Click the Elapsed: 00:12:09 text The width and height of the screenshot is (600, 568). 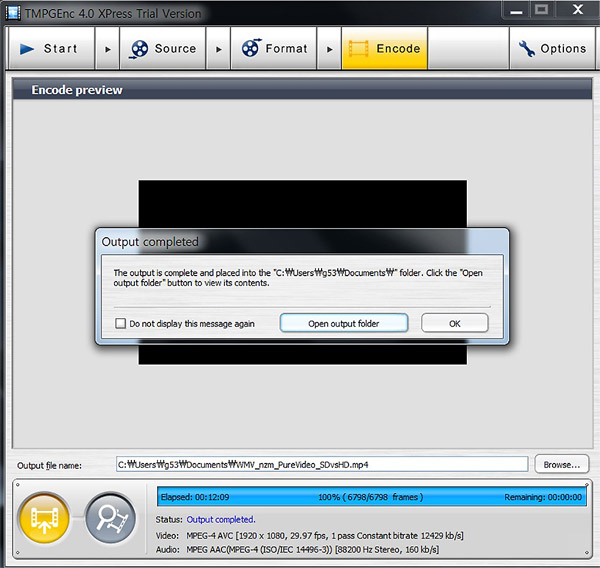tap(195, 497)
